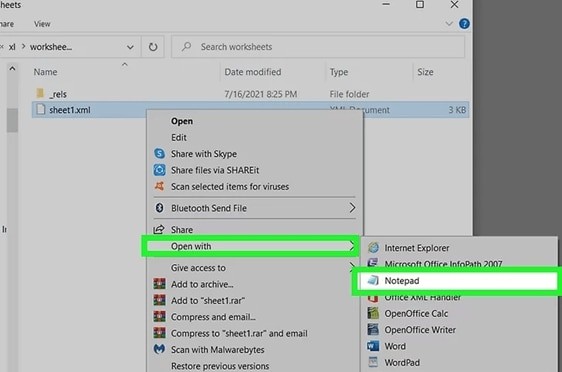
Task: Select Share files via SHAREit
Action: point(255,170)
